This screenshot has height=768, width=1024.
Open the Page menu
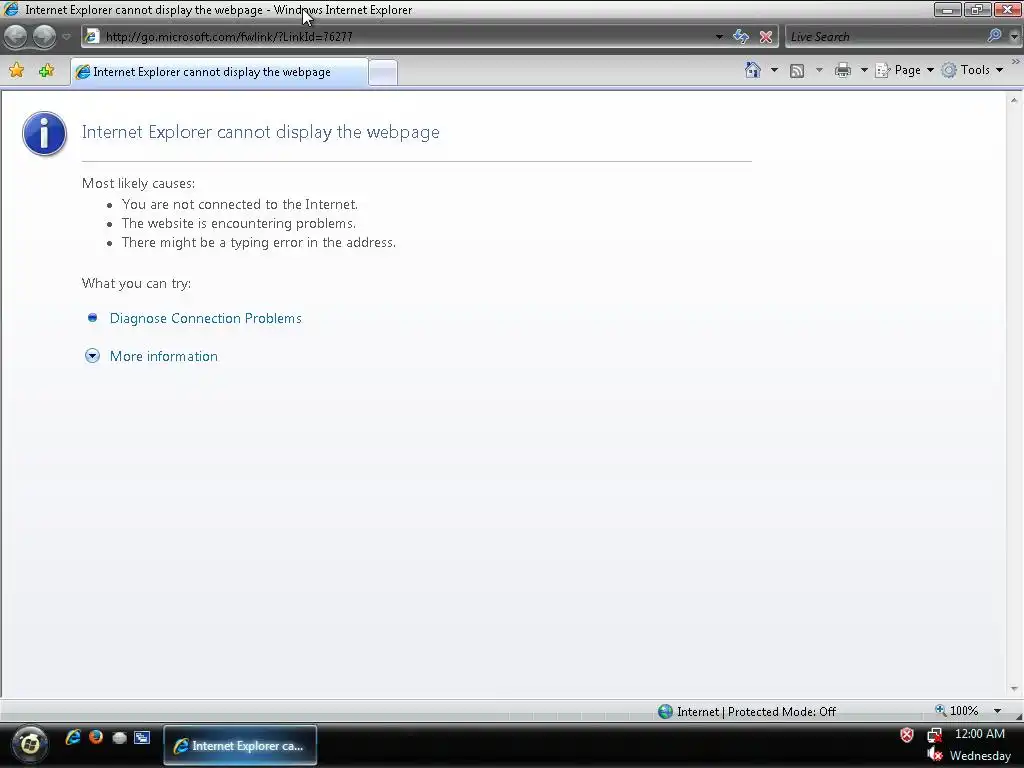coord(905,70)
